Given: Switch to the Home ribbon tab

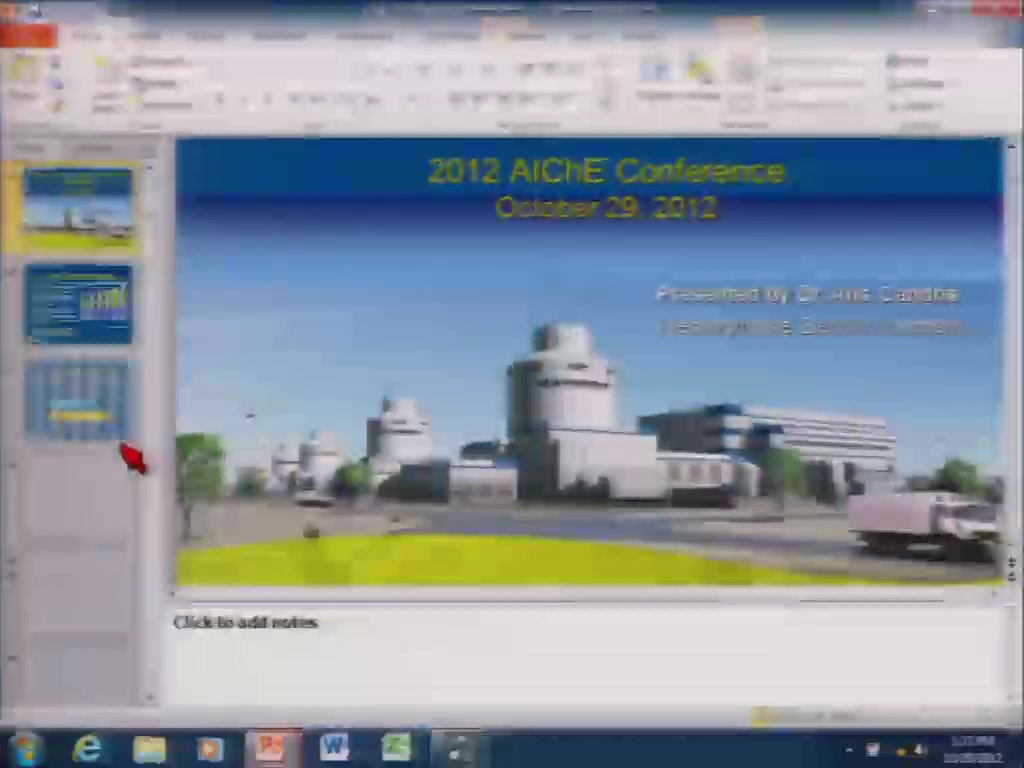Looking at the screenshot, I should tap(88, 36).
